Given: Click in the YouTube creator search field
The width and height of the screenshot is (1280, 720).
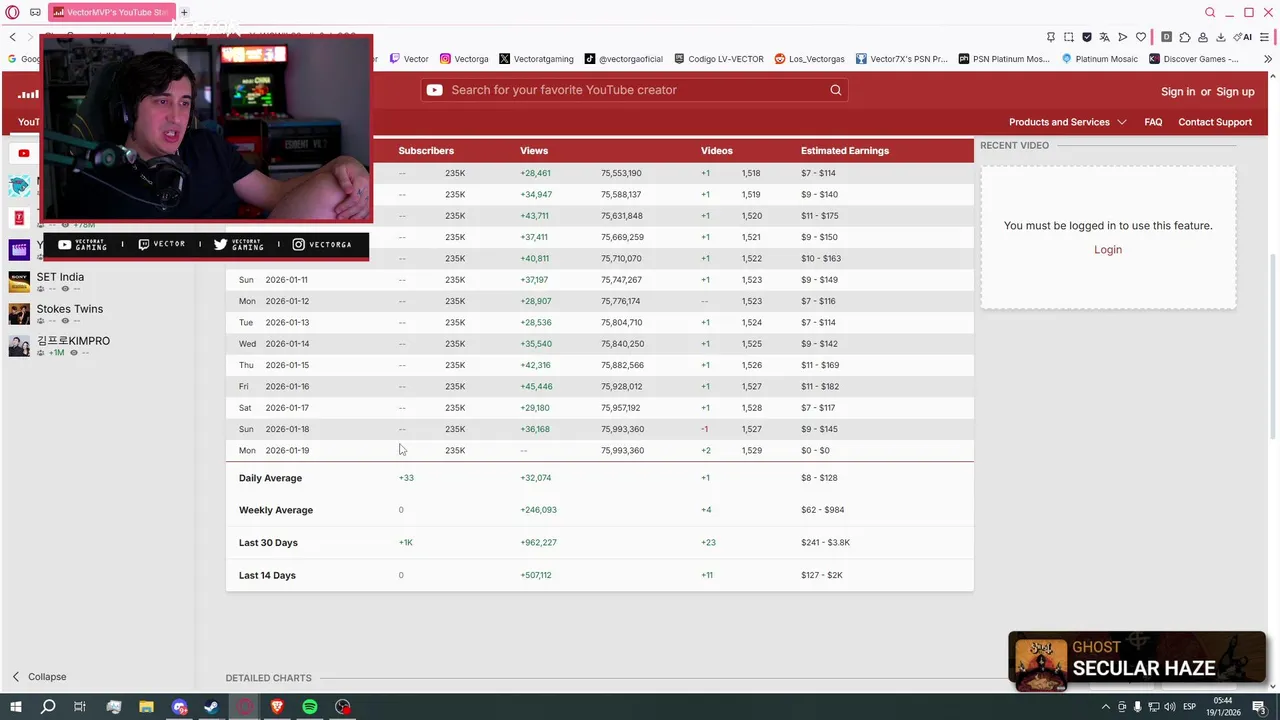Looking at the screenshot, I should (x=635, y=90).
